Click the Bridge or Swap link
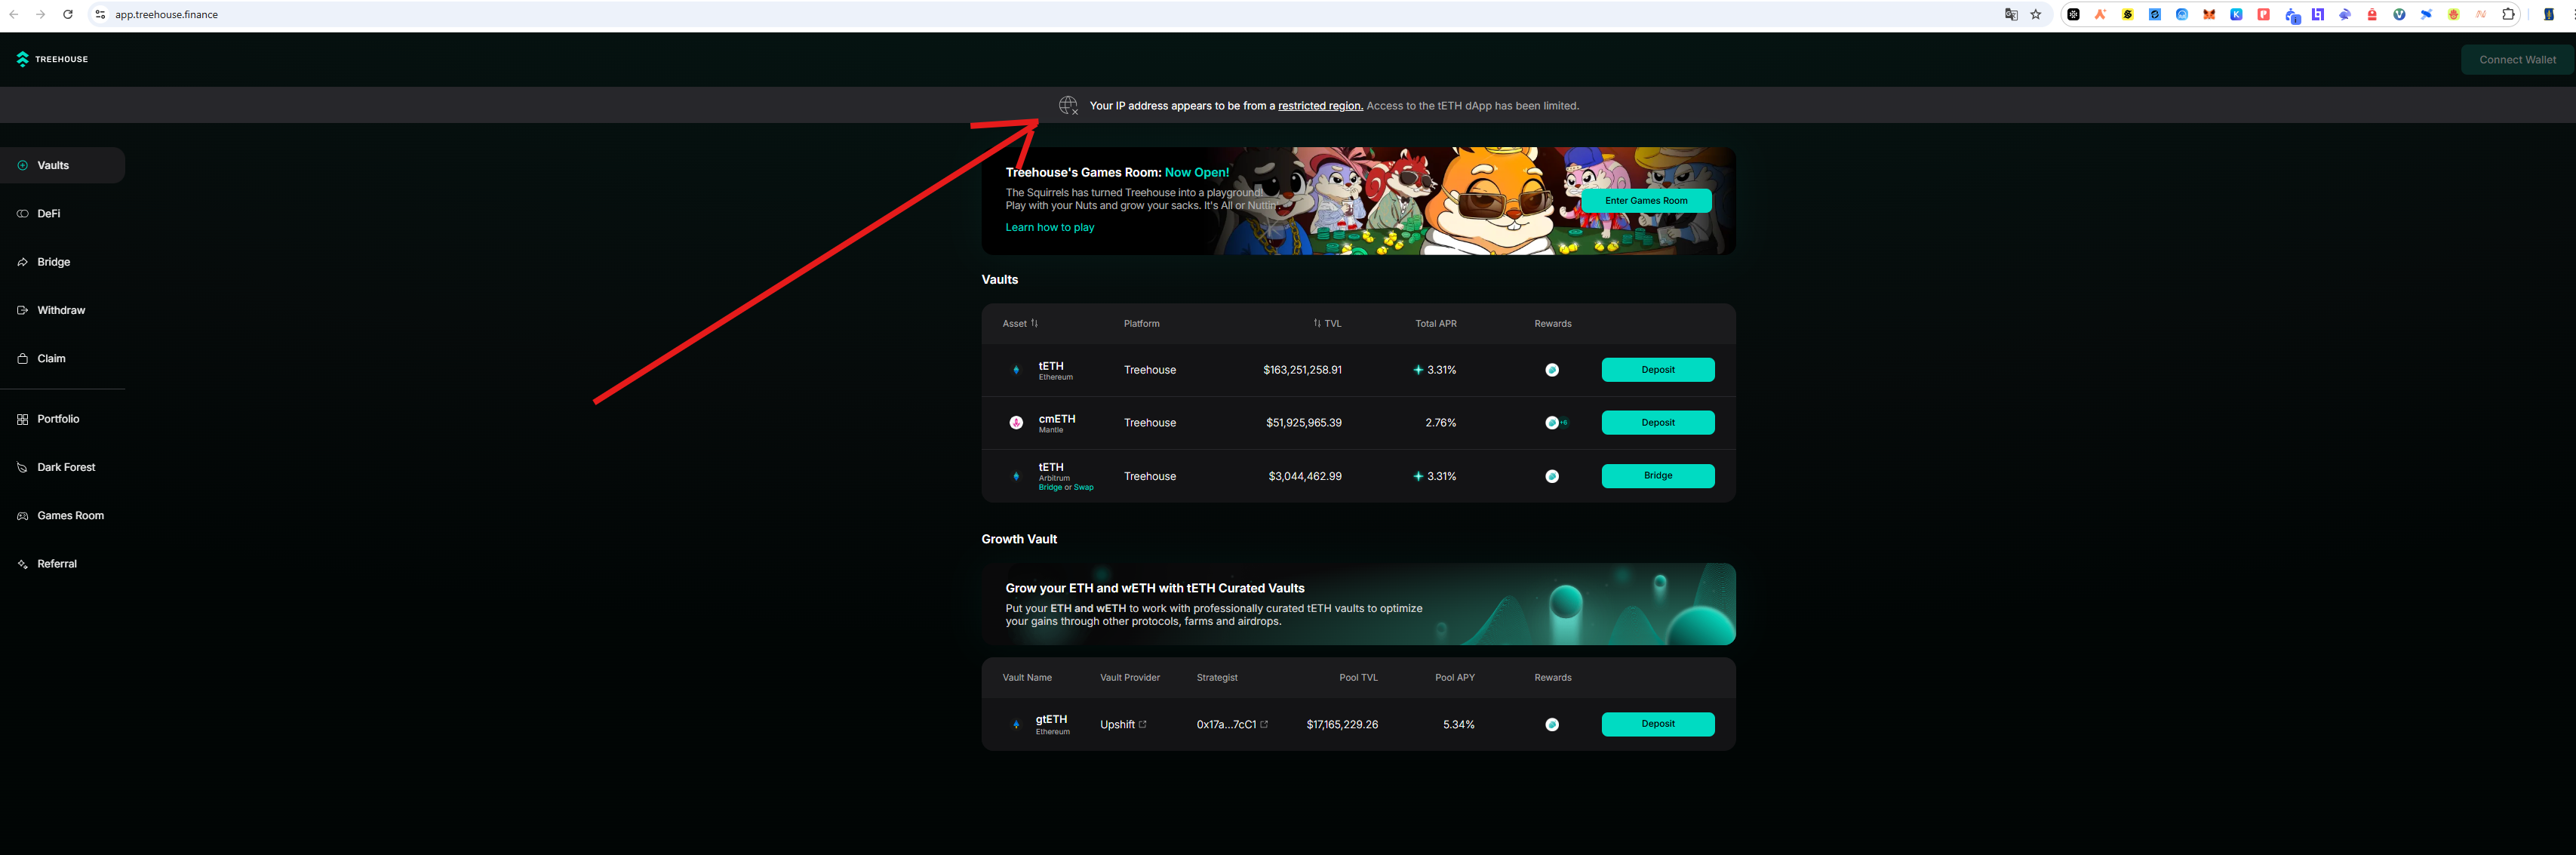Screen dimensions: 2576x855 (x=1065, y=488)
